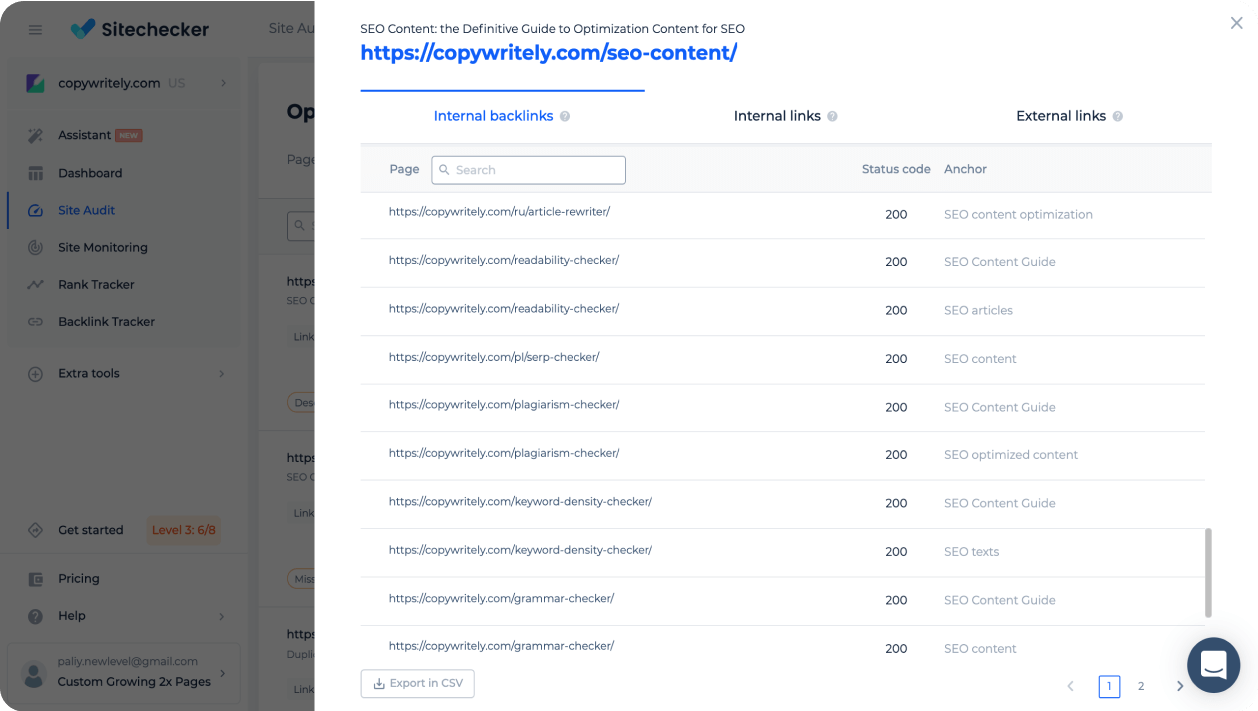
Task: Open the ru/article-rewriter page link
Action: click(x=499, y=212)
